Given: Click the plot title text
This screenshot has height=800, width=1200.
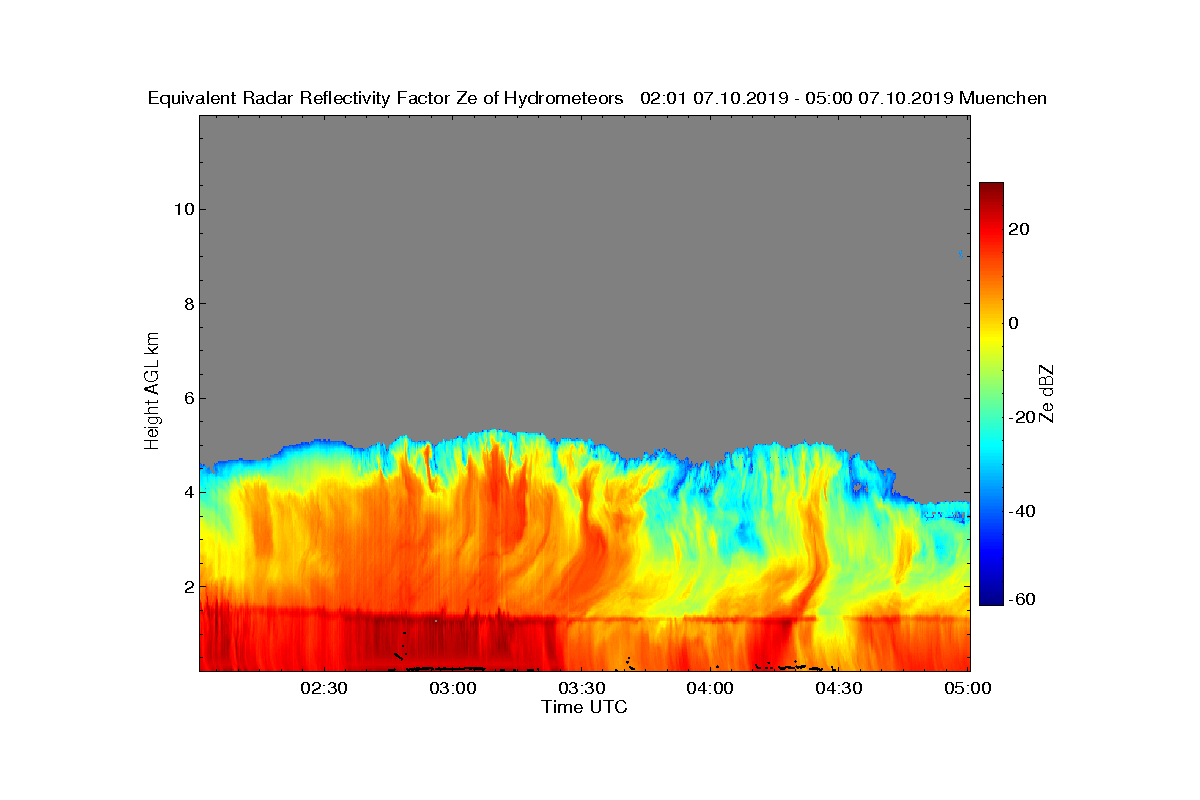Looking at the screenshot, I should click(597, 98).
